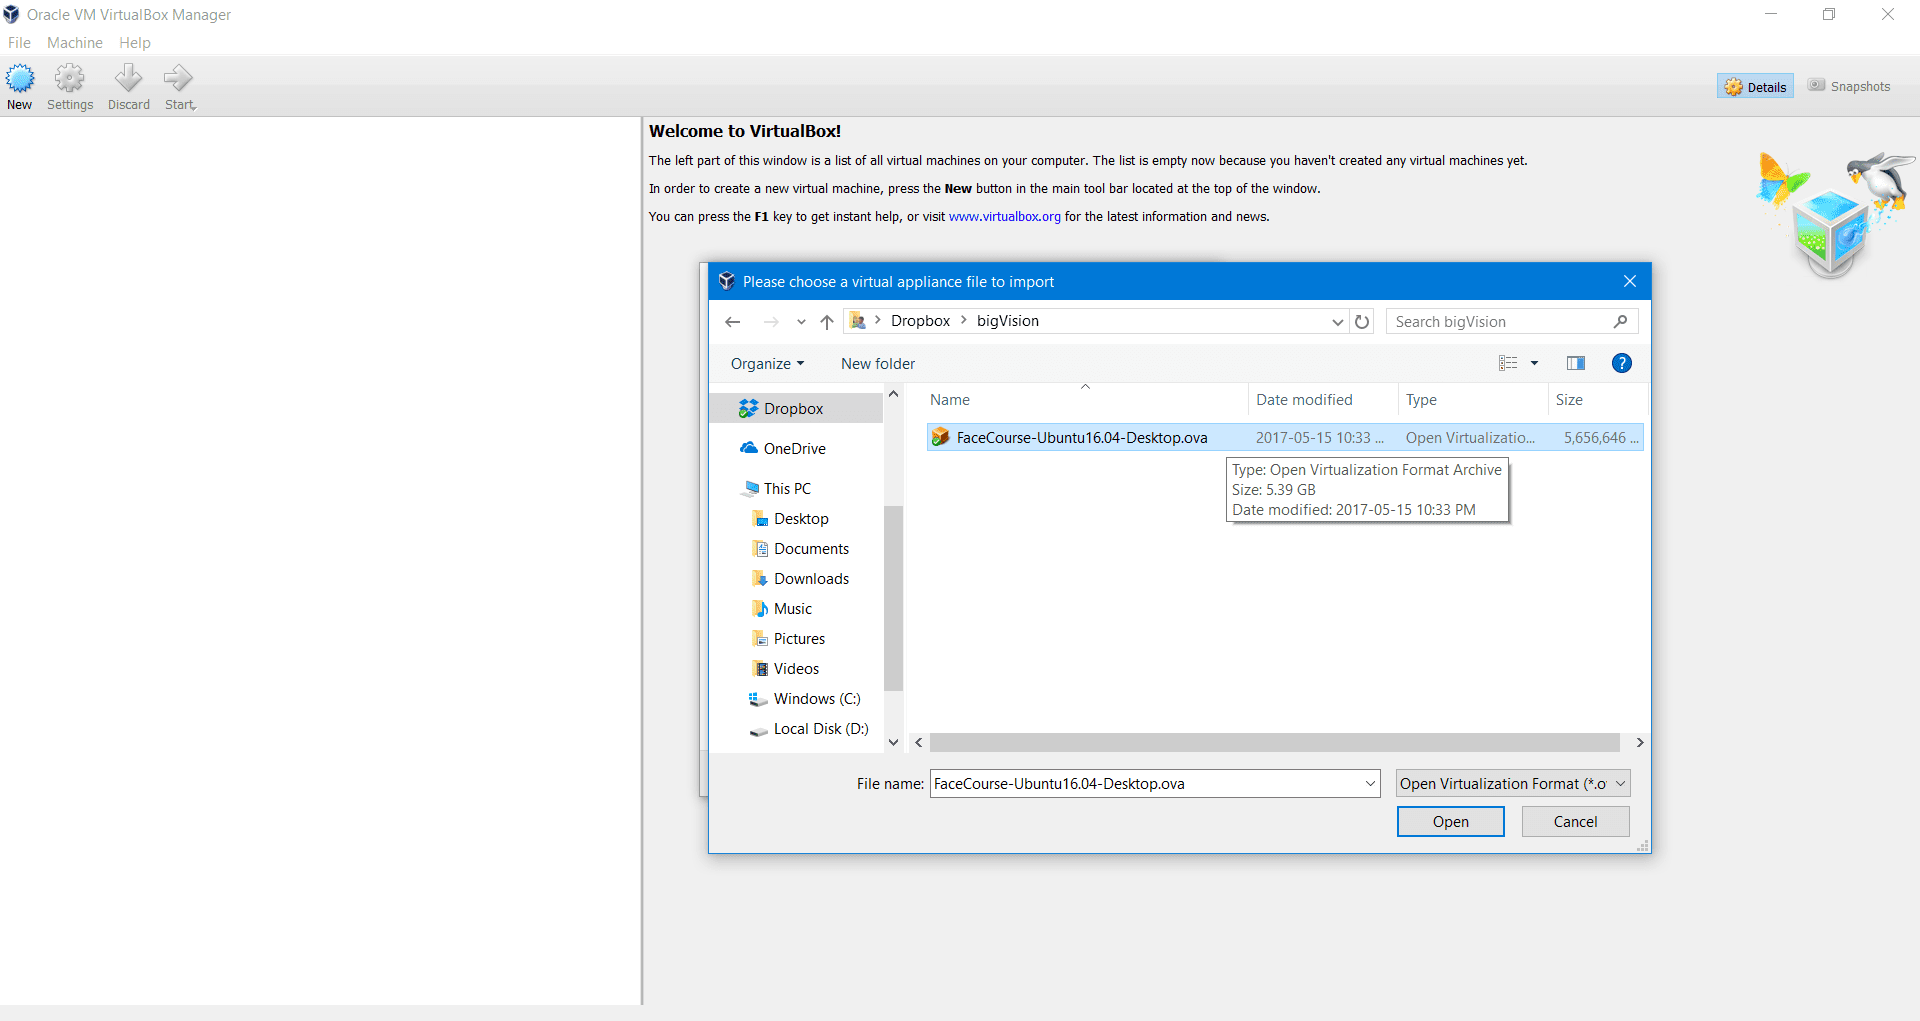Open the Organize dropdown menu
The width and height of the screenshot is (1920, 1021).
(x=767, y=364)
